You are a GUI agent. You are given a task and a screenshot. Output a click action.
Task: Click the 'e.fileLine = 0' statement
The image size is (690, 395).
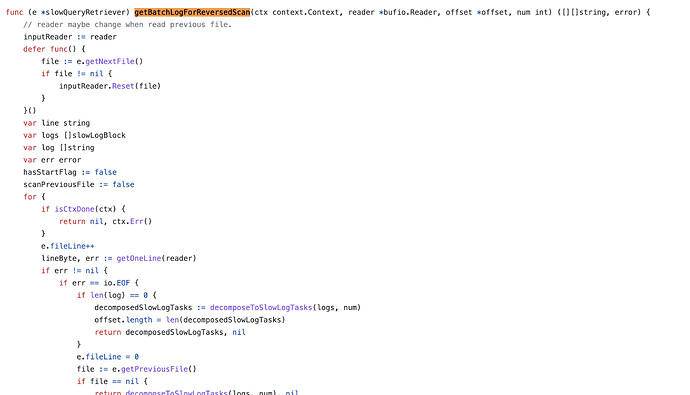pyautogui.click(x=108, y=357)
